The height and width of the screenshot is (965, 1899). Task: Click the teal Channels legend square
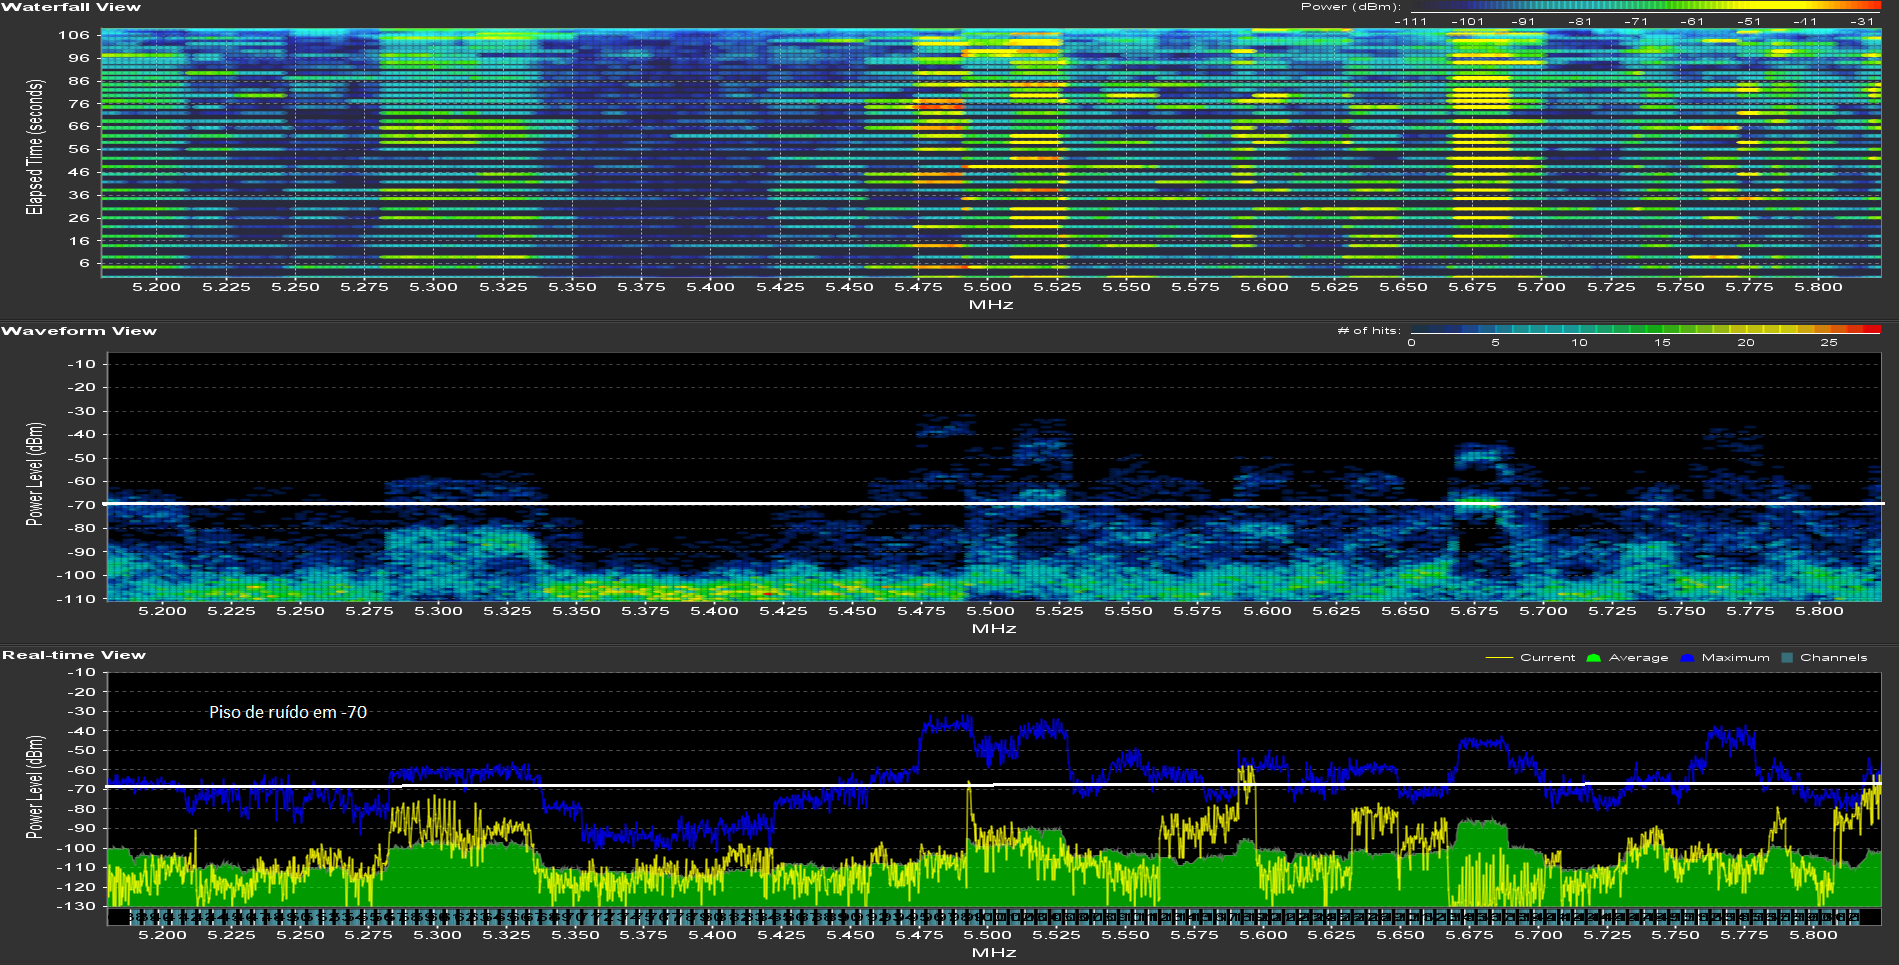[1787, 658]
